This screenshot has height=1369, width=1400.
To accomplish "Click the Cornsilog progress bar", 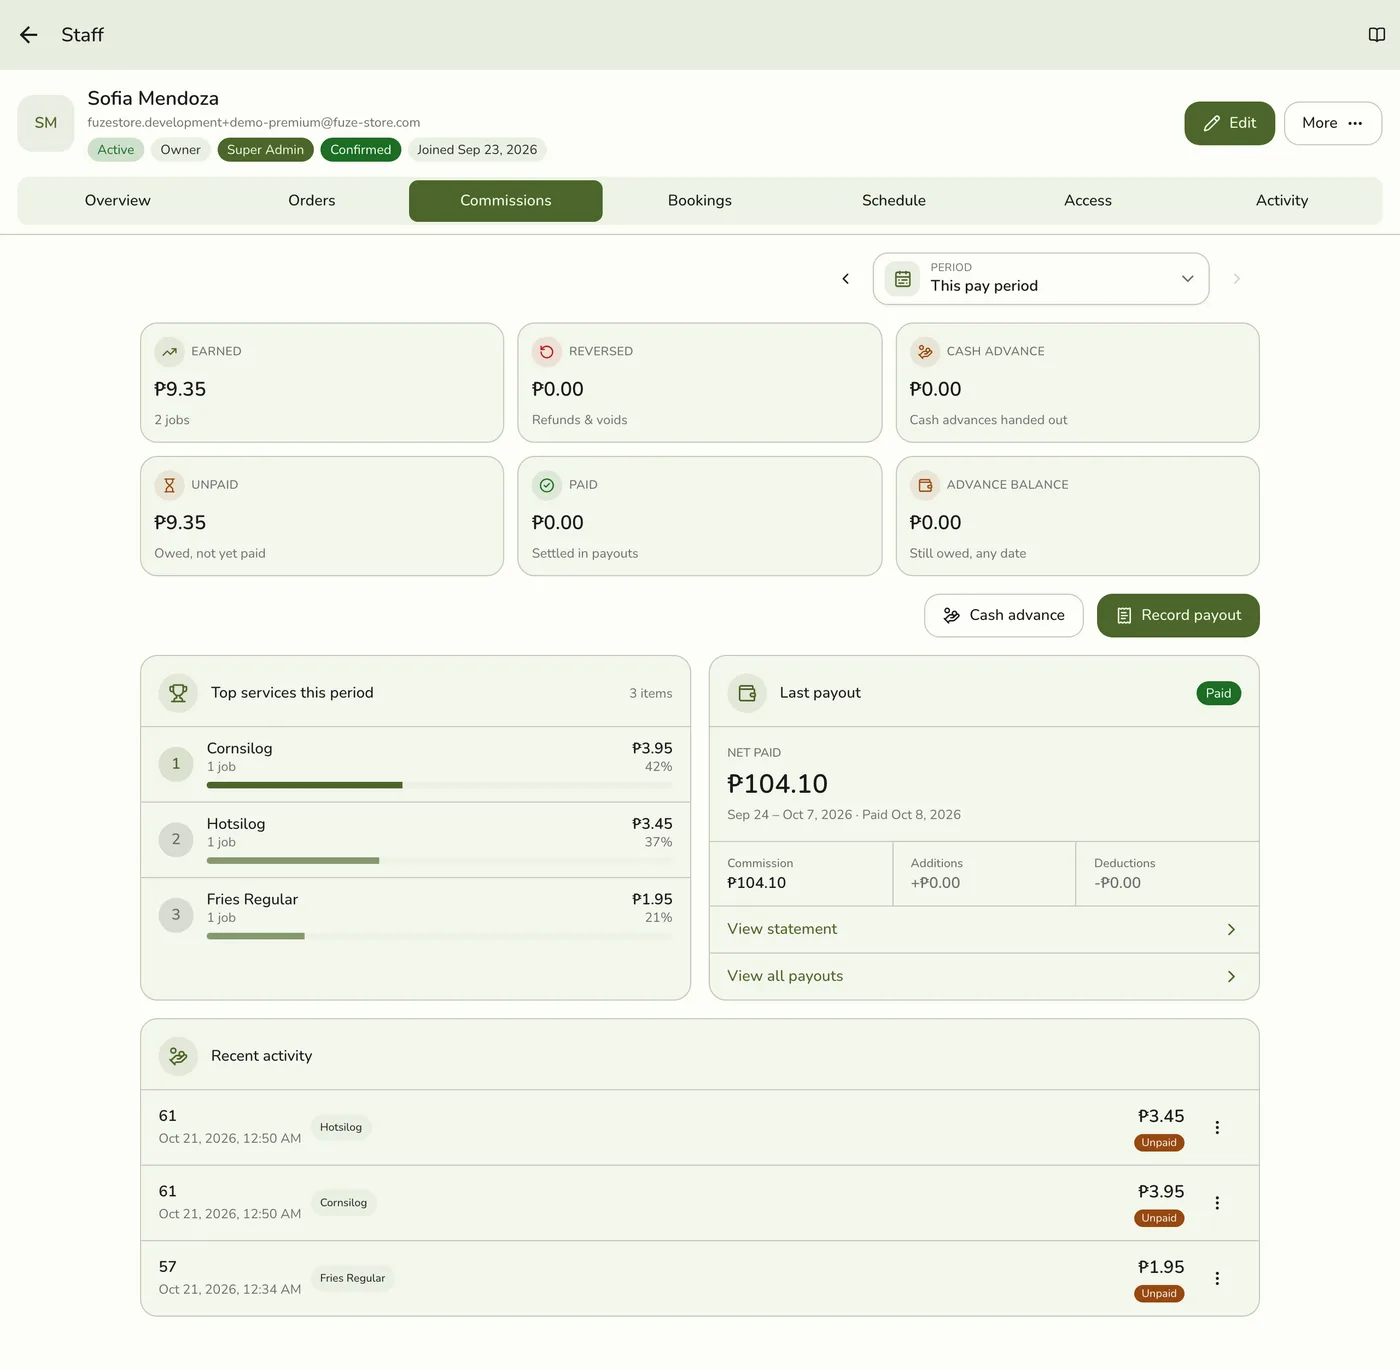I will click(439, 785).
